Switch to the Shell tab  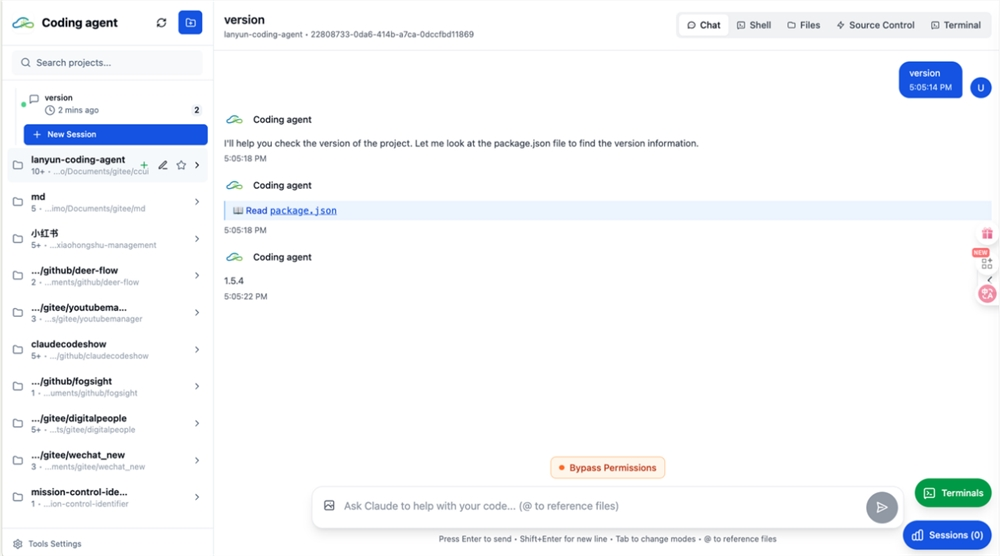coord(754,25)
